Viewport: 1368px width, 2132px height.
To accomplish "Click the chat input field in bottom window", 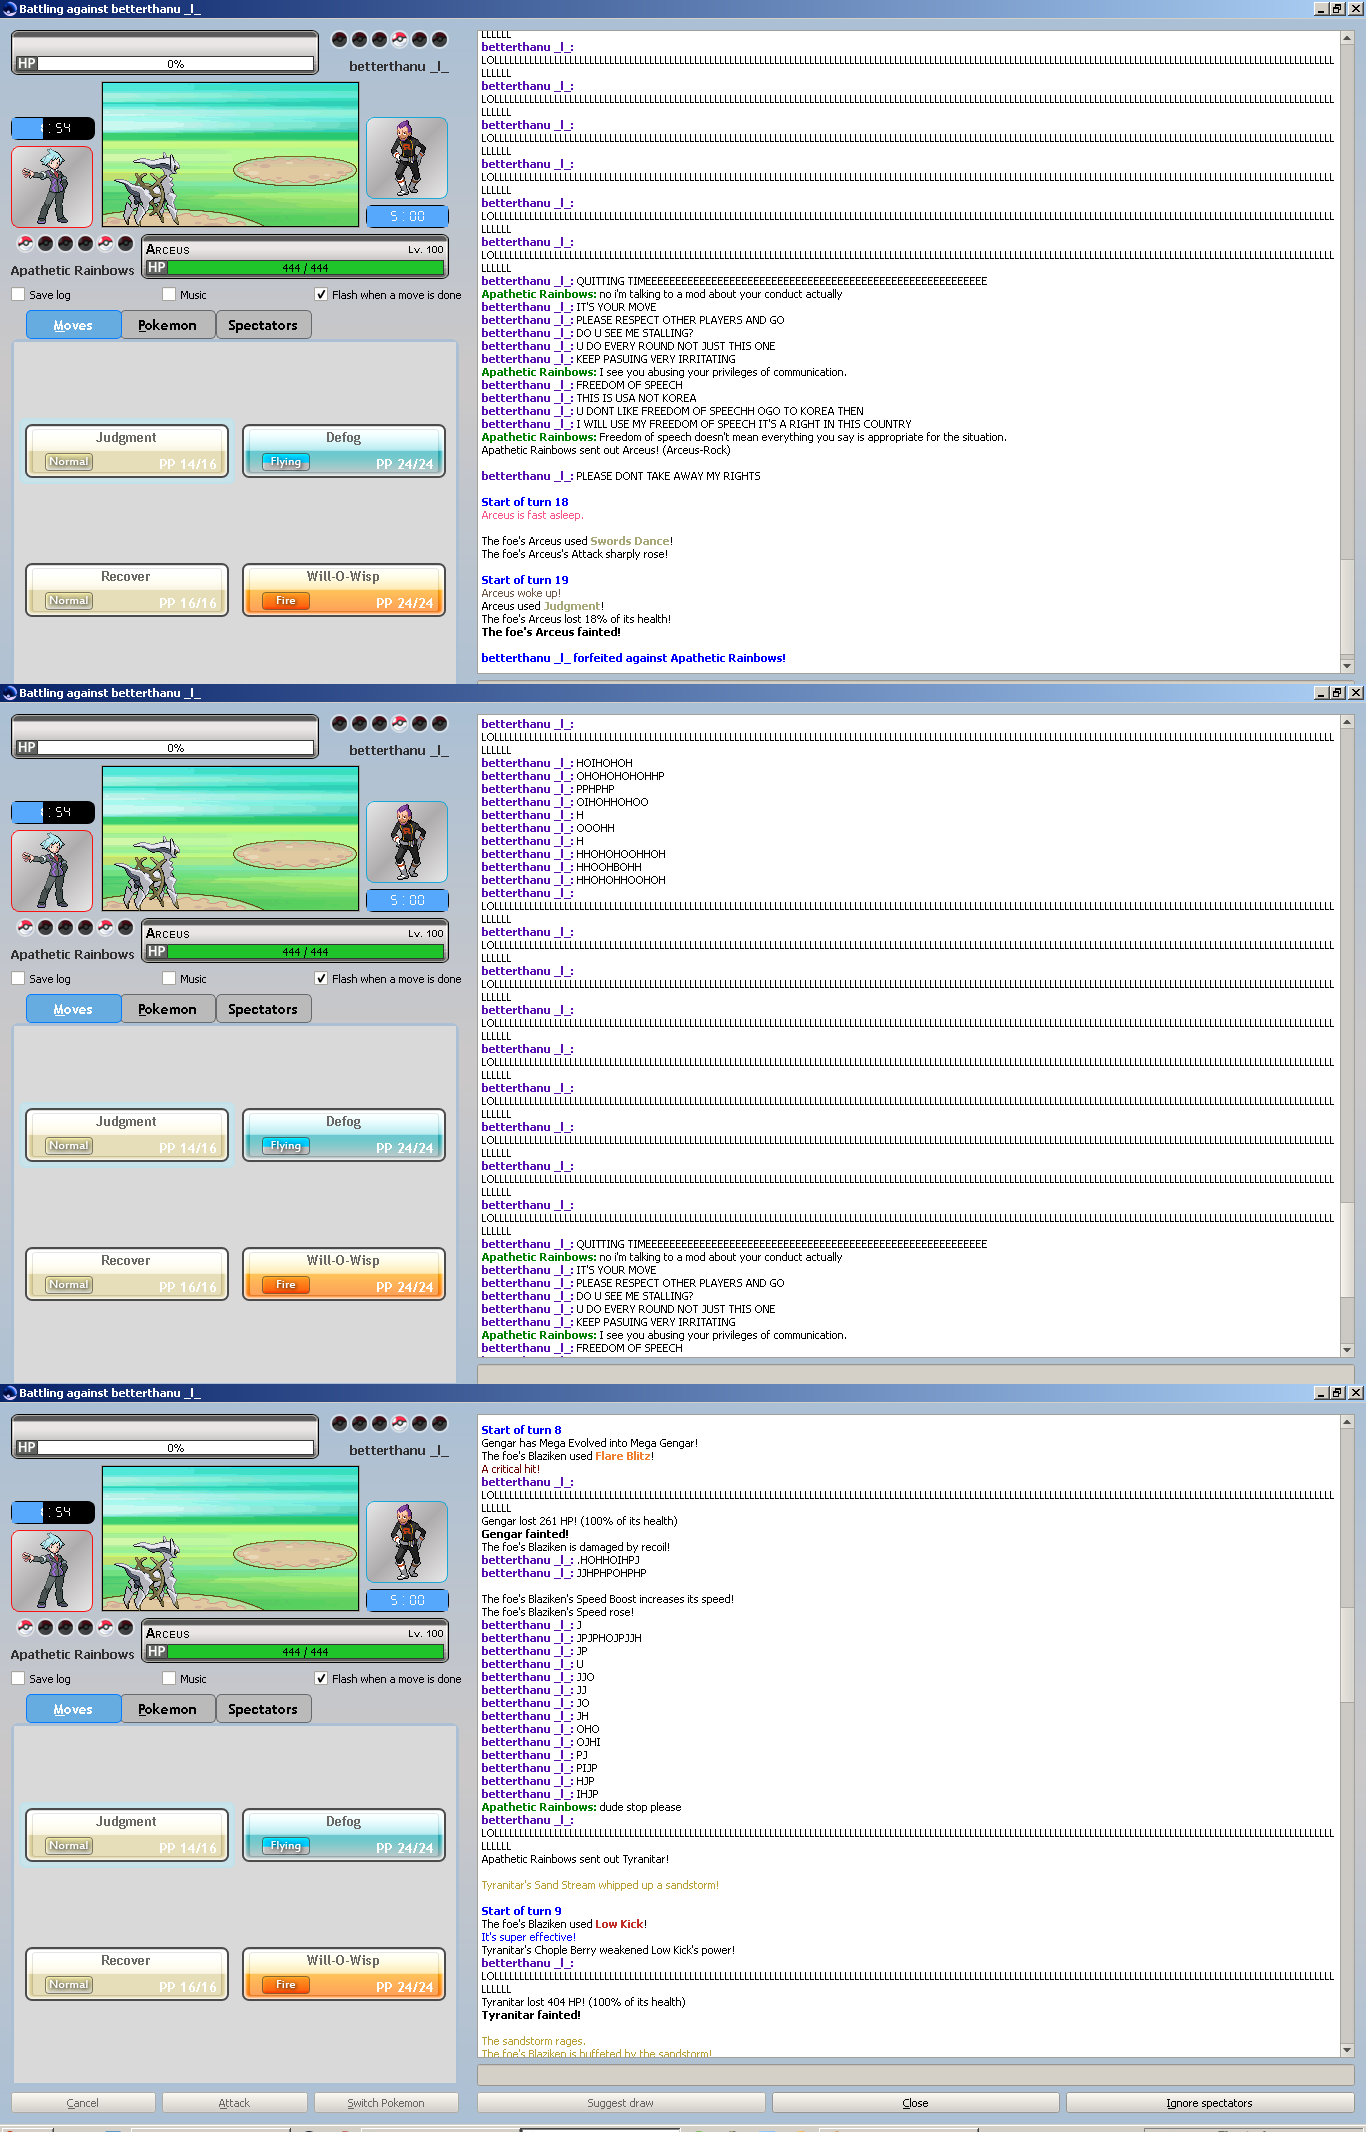I will pos(915,2074).
